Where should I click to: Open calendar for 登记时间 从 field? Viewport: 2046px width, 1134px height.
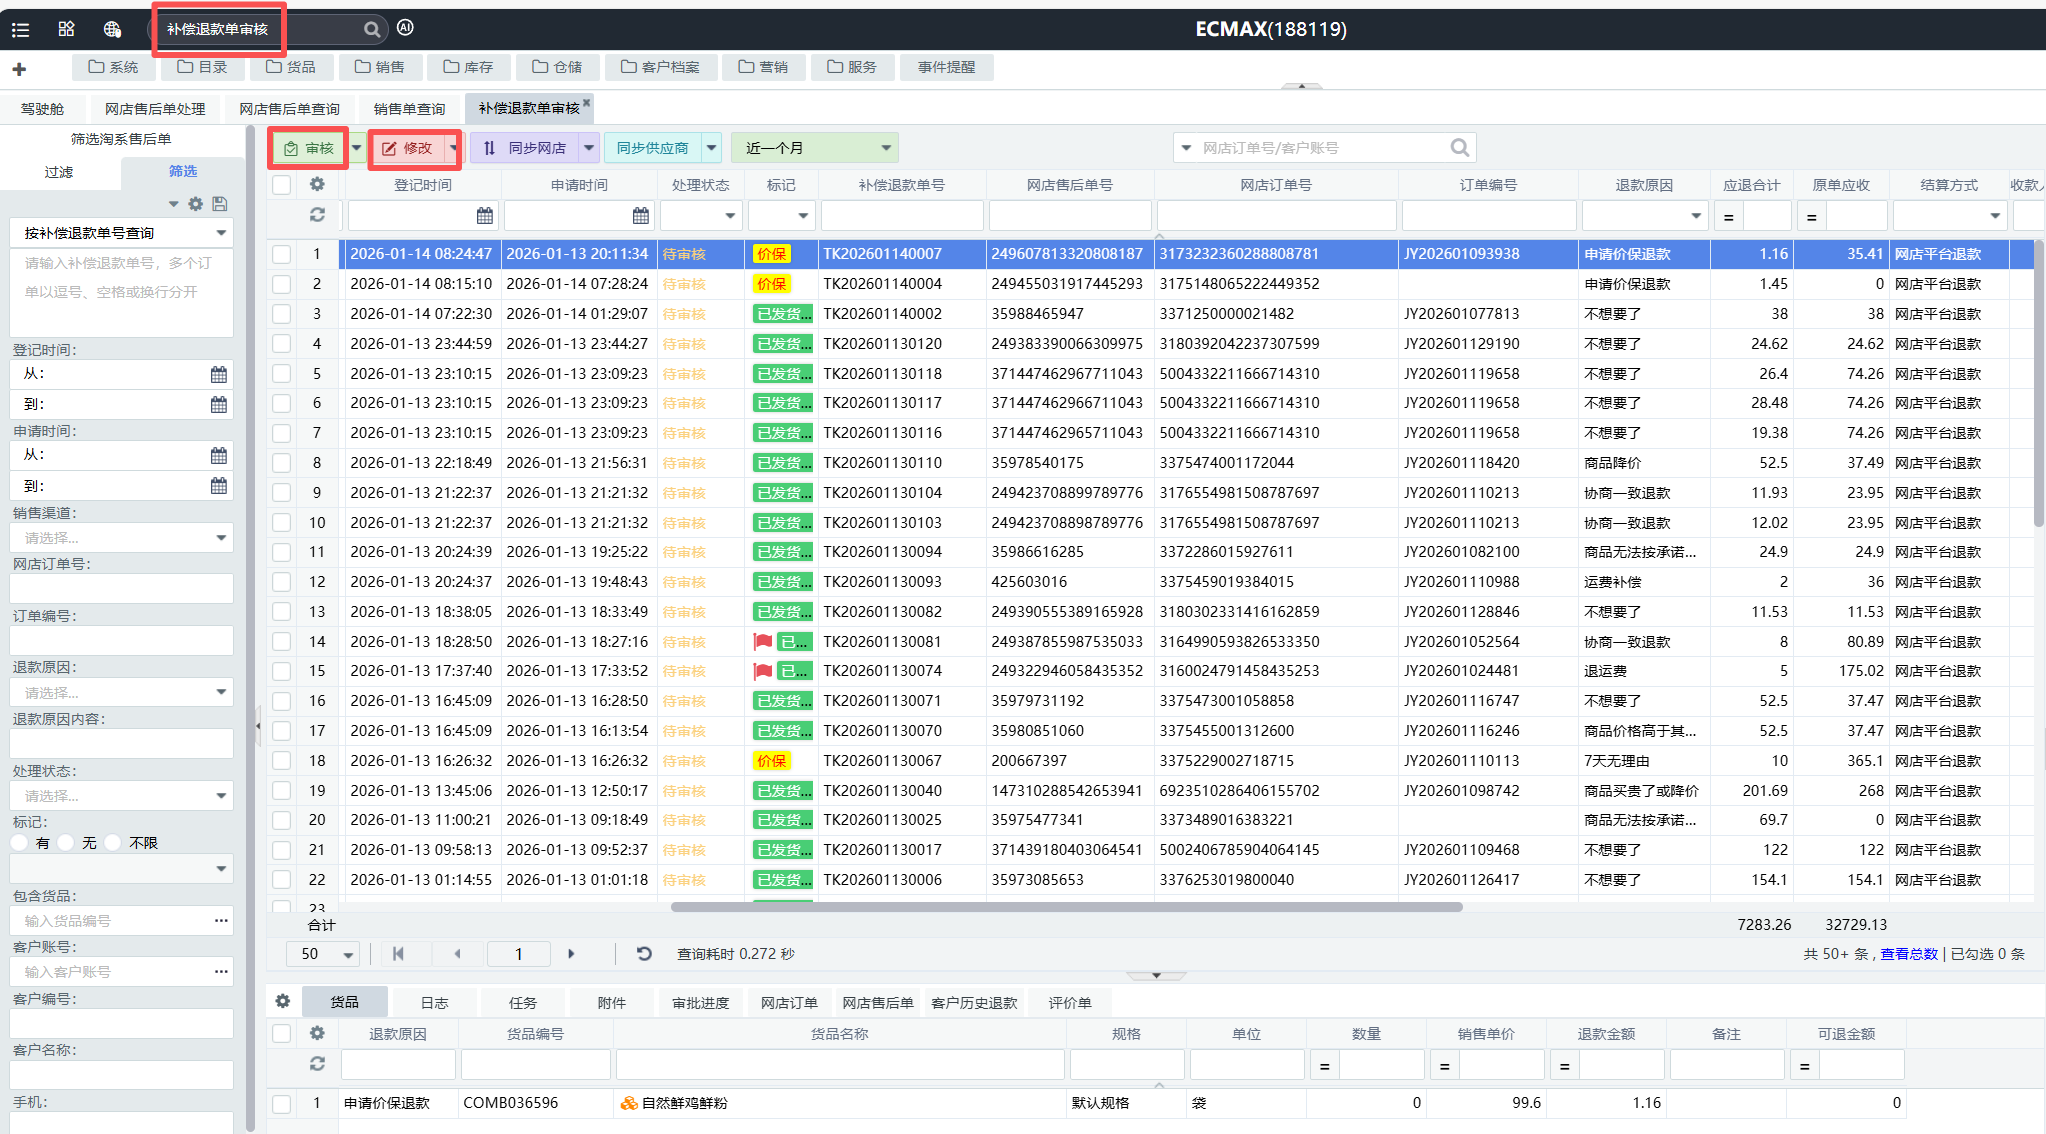pyautogui.click(x=219, y=374)
